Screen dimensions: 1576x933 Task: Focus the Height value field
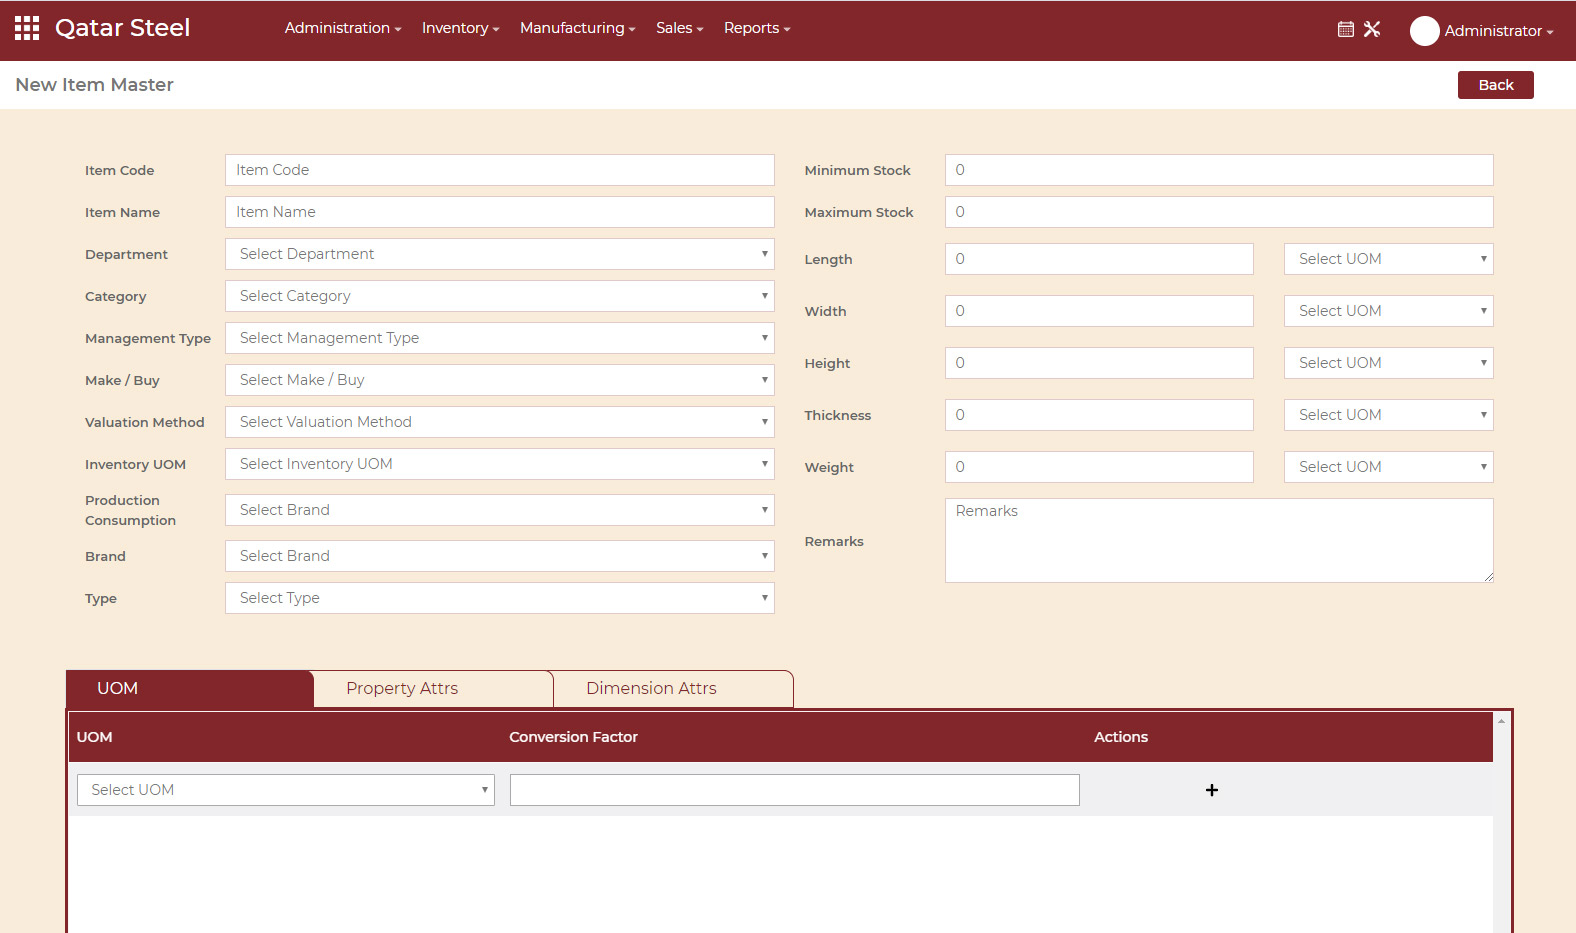[x=1099, y=363]
